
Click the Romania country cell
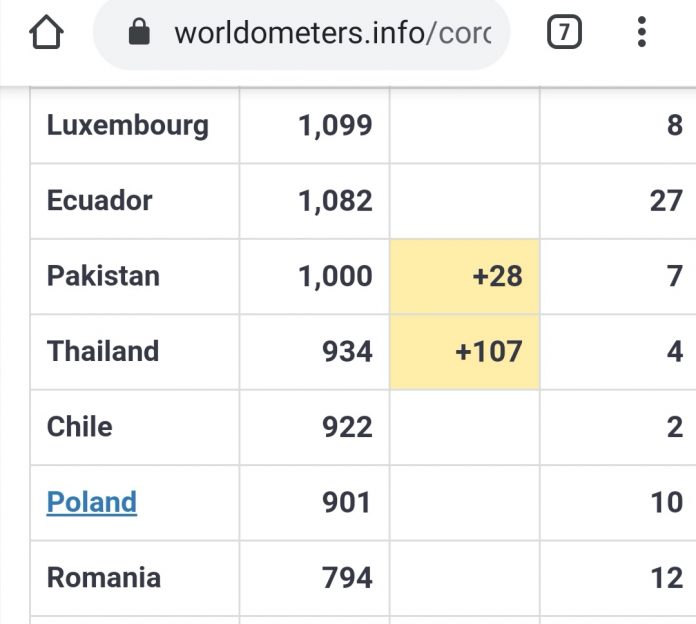click(104, 577)
